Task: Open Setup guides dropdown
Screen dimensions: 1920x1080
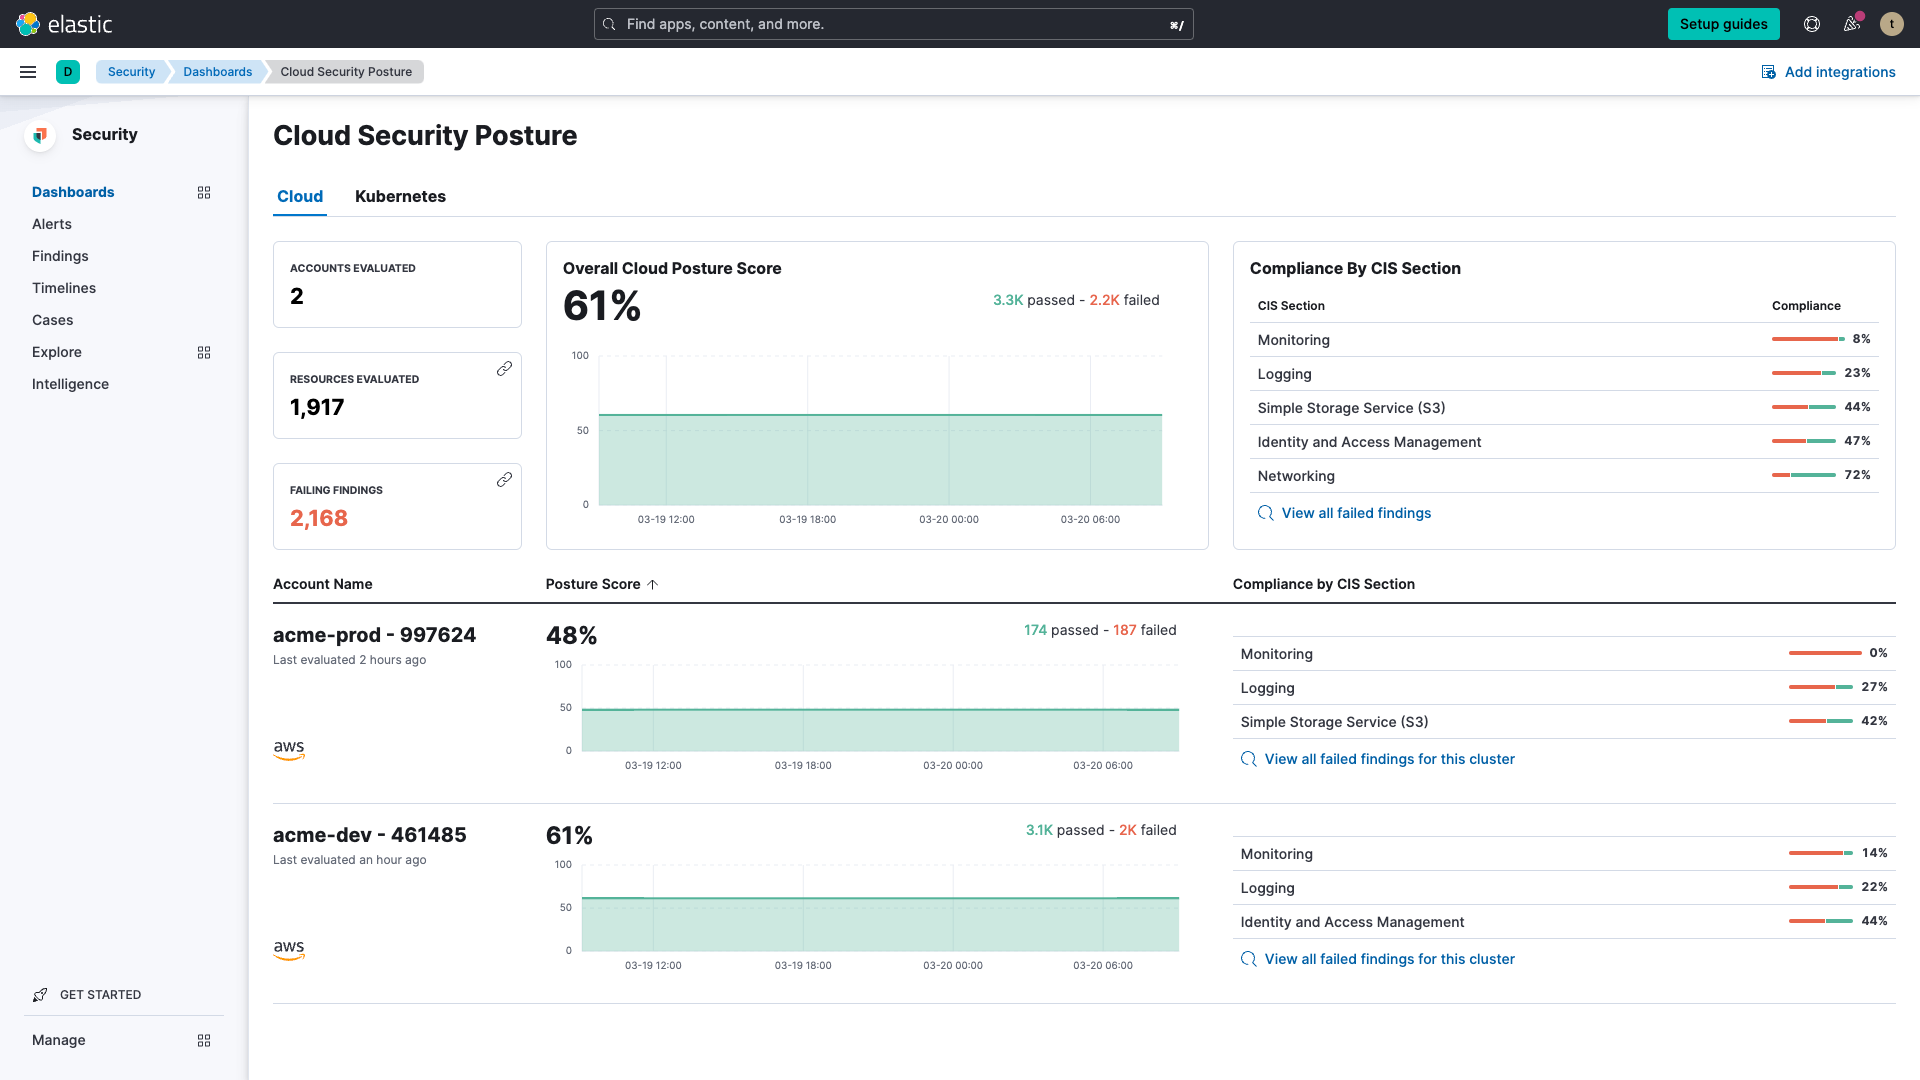Action: pyautogui.click(x=1725, y=24)
